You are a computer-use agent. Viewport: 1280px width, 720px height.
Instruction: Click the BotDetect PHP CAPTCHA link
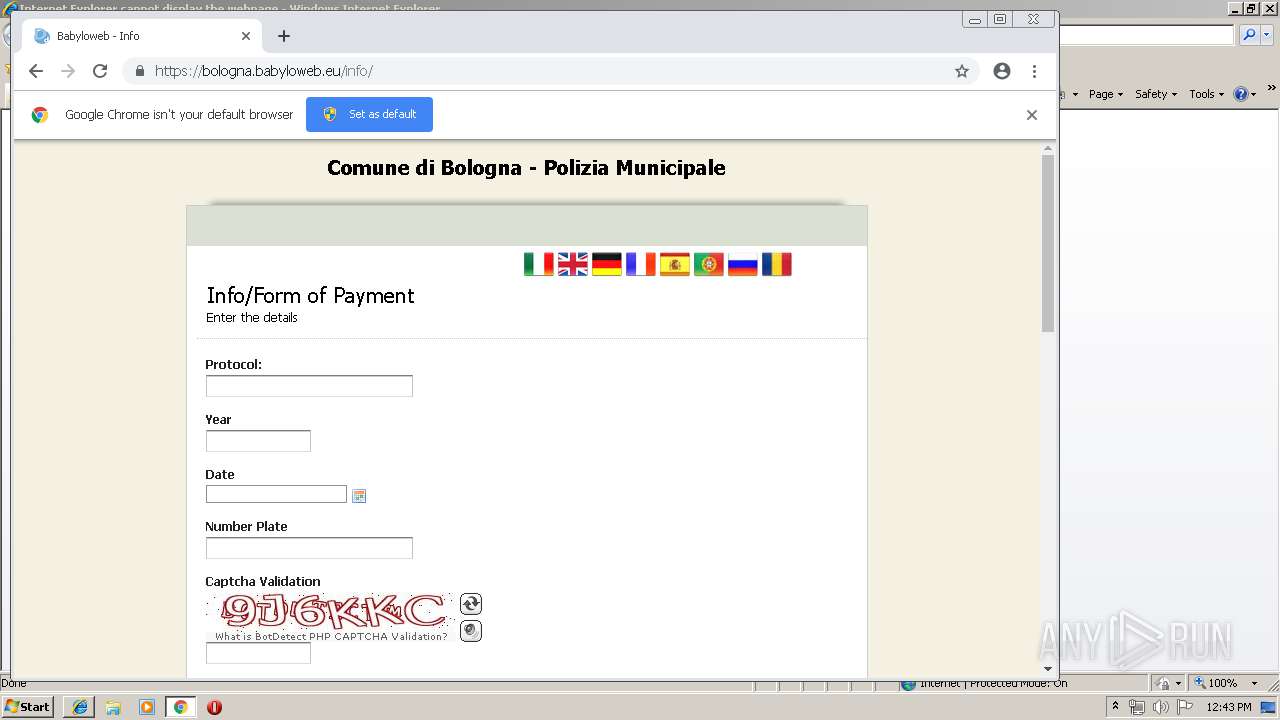coord(331,637)
